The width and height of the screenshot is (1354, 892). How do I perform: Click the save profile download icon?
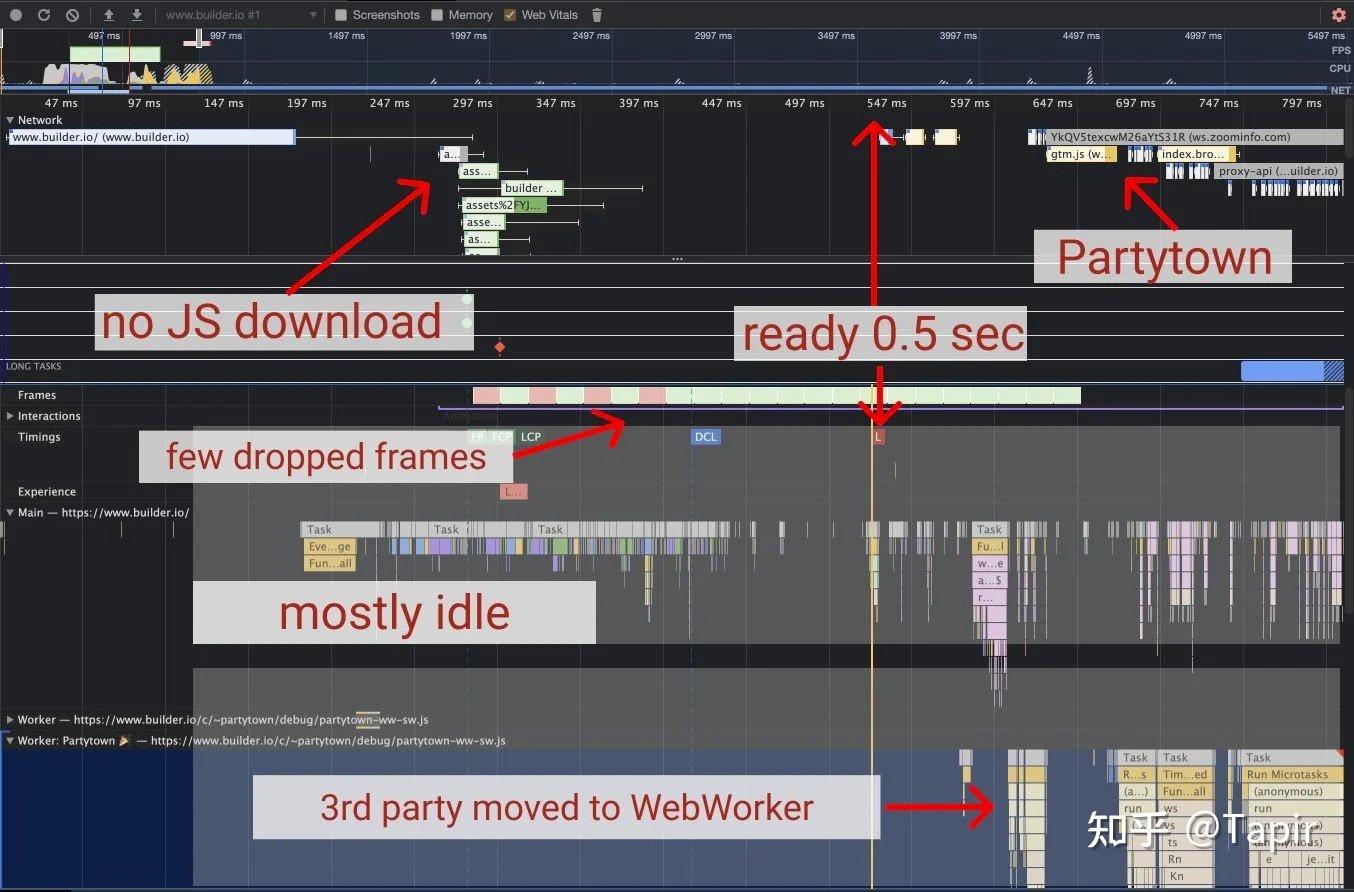pos(136,15)
